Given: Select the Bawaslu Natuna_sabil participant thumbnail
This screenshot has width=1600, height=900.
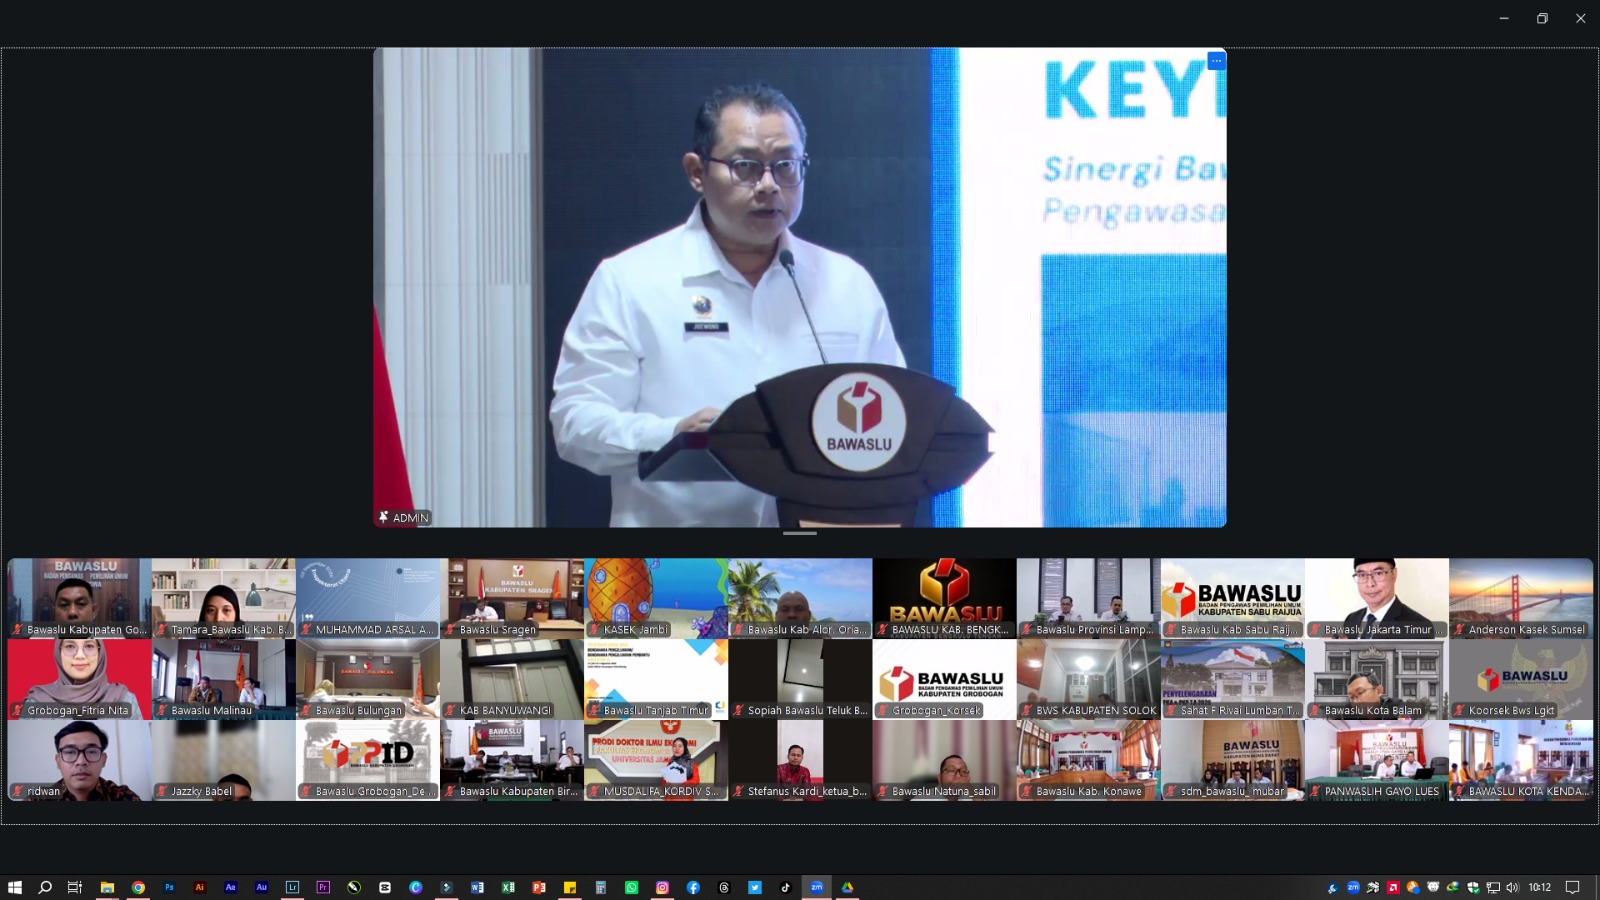Looking at the screenshot, I should (945, 760).
